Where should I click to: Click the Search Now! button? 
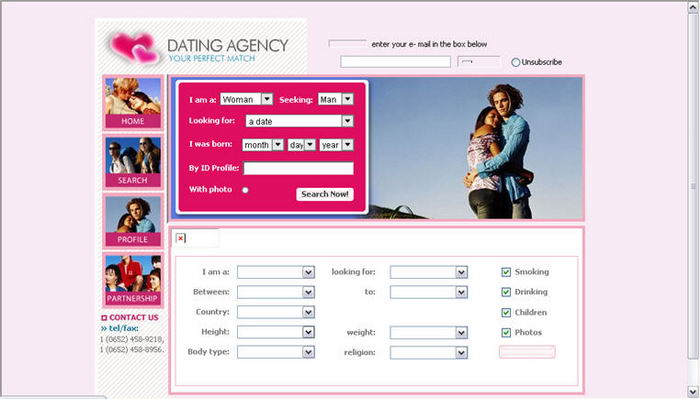point(325,194)
